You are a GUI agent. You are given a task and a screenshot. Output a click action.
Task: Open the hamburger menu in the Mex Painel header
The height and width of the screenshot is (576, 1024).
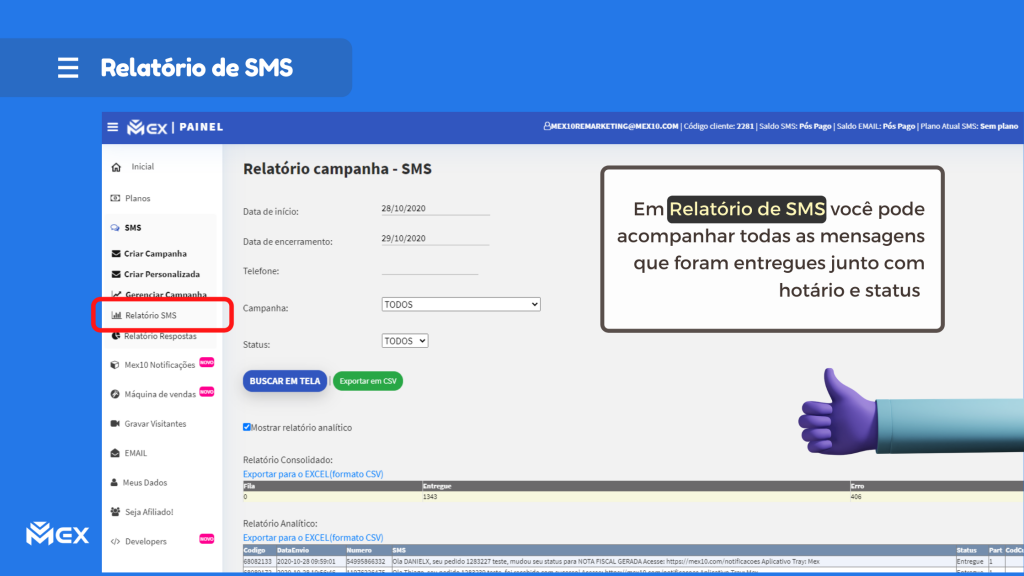click(112, 127)
